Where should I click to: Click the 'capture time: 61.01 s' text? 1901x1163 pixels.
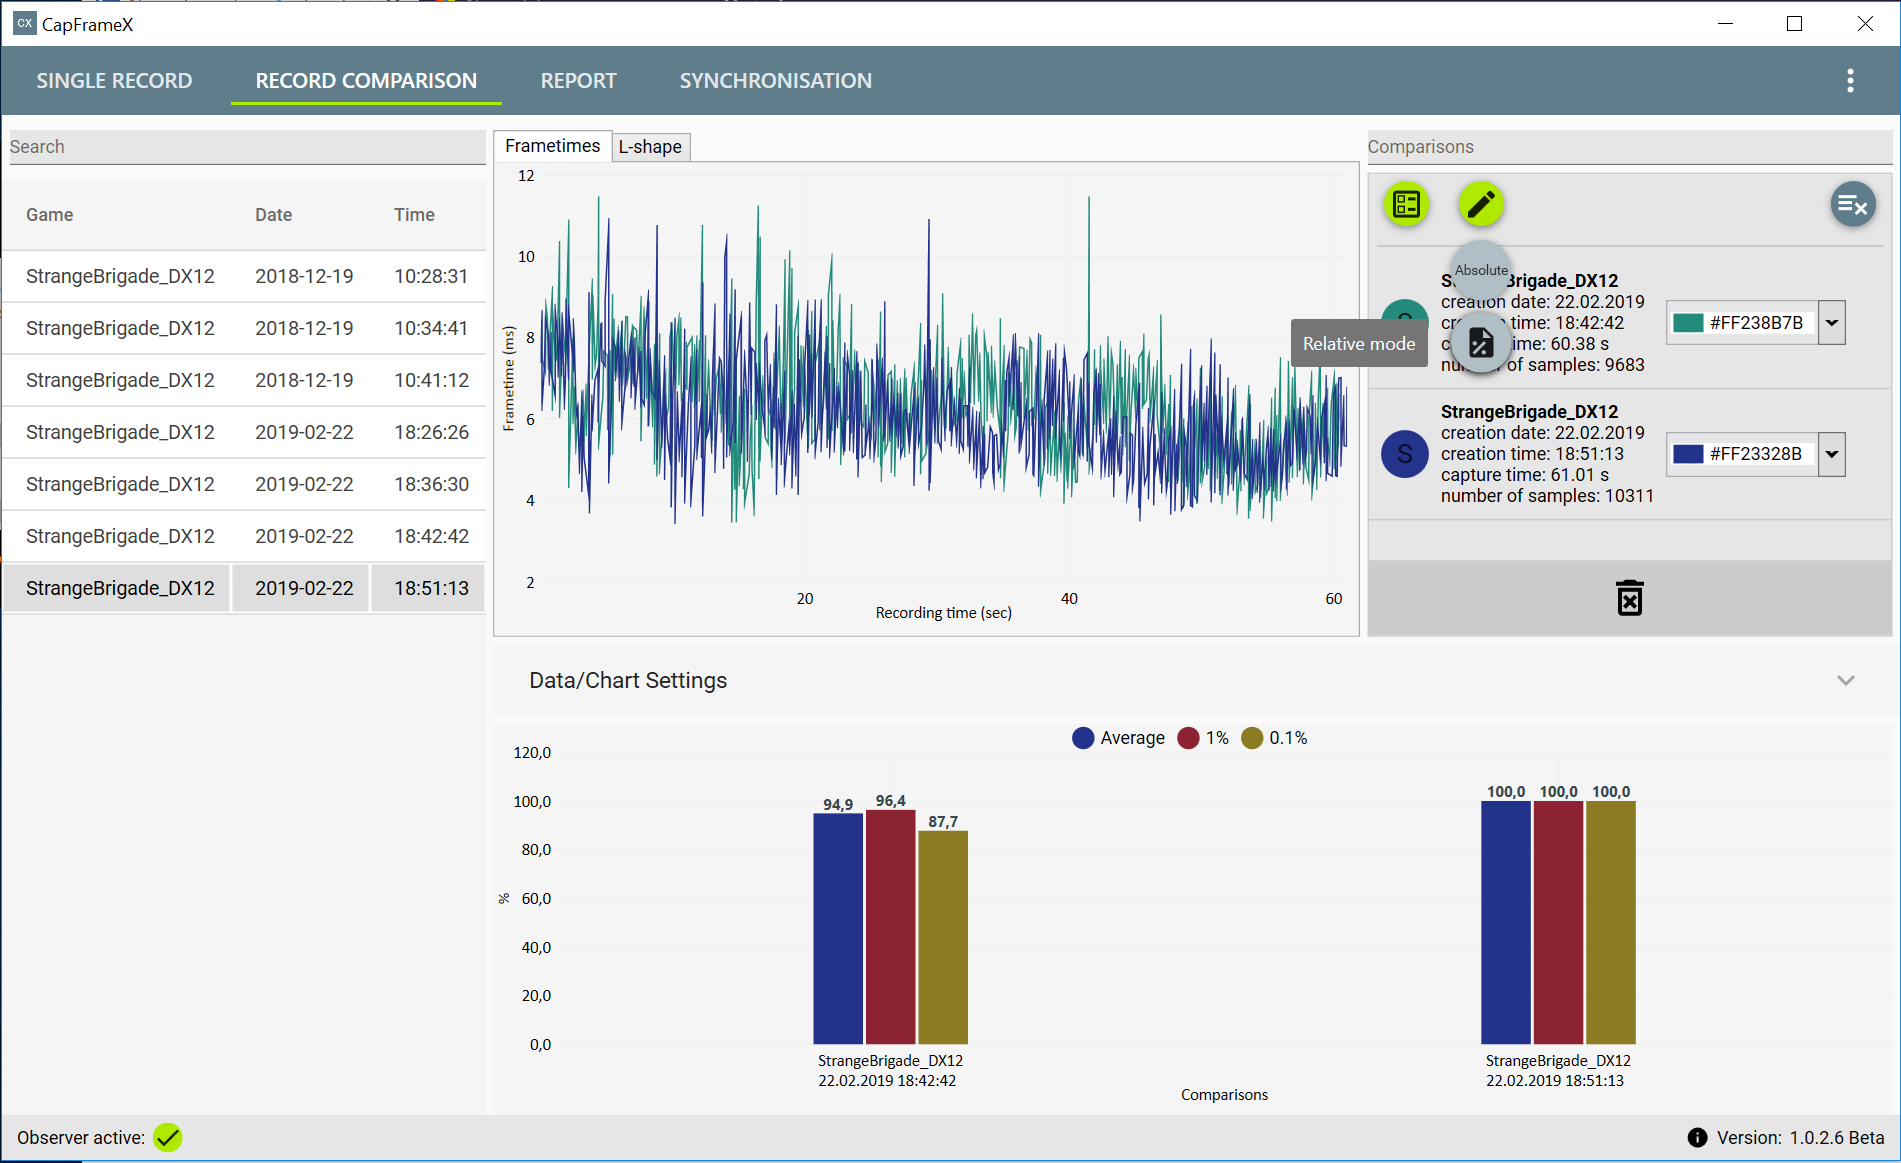click(x=1525, y=475)
